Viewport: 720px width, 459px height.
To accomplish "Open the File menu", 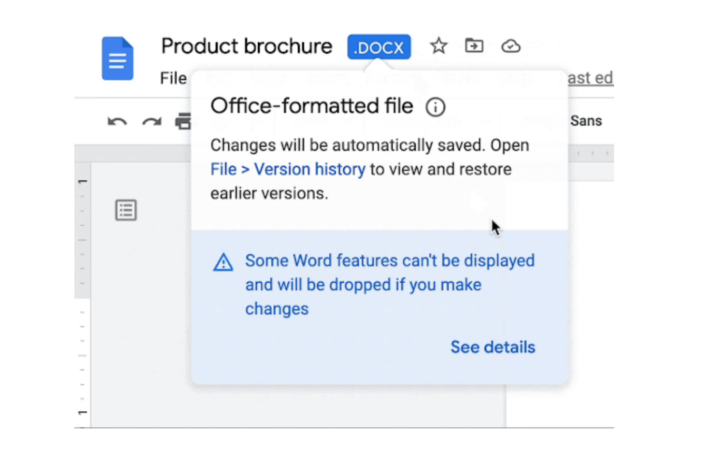I will 173,78.
